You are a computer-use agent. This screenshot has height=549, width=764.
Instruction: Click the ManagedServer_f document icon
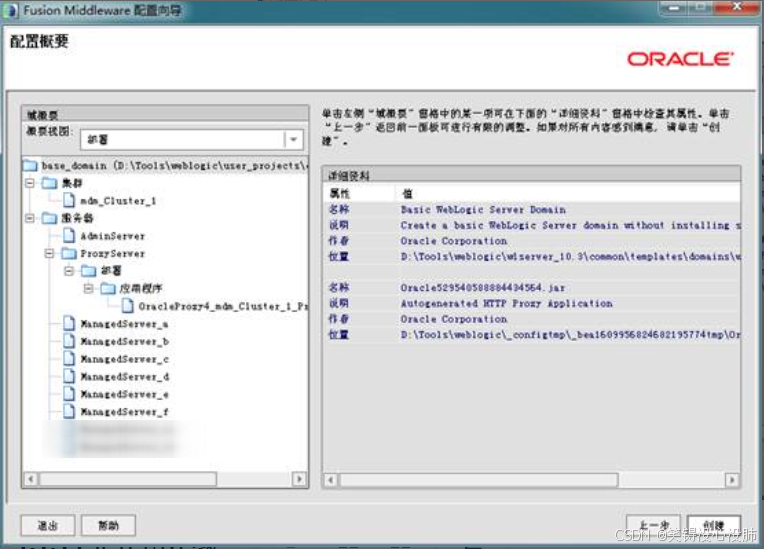[x=69, y=412]
